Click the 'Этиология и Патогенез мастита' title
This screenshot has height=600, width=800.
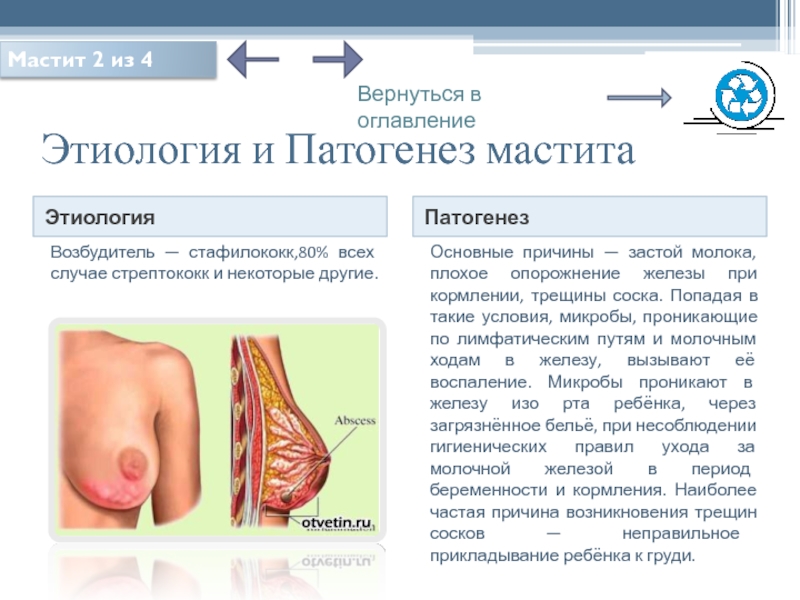(338, 150)
